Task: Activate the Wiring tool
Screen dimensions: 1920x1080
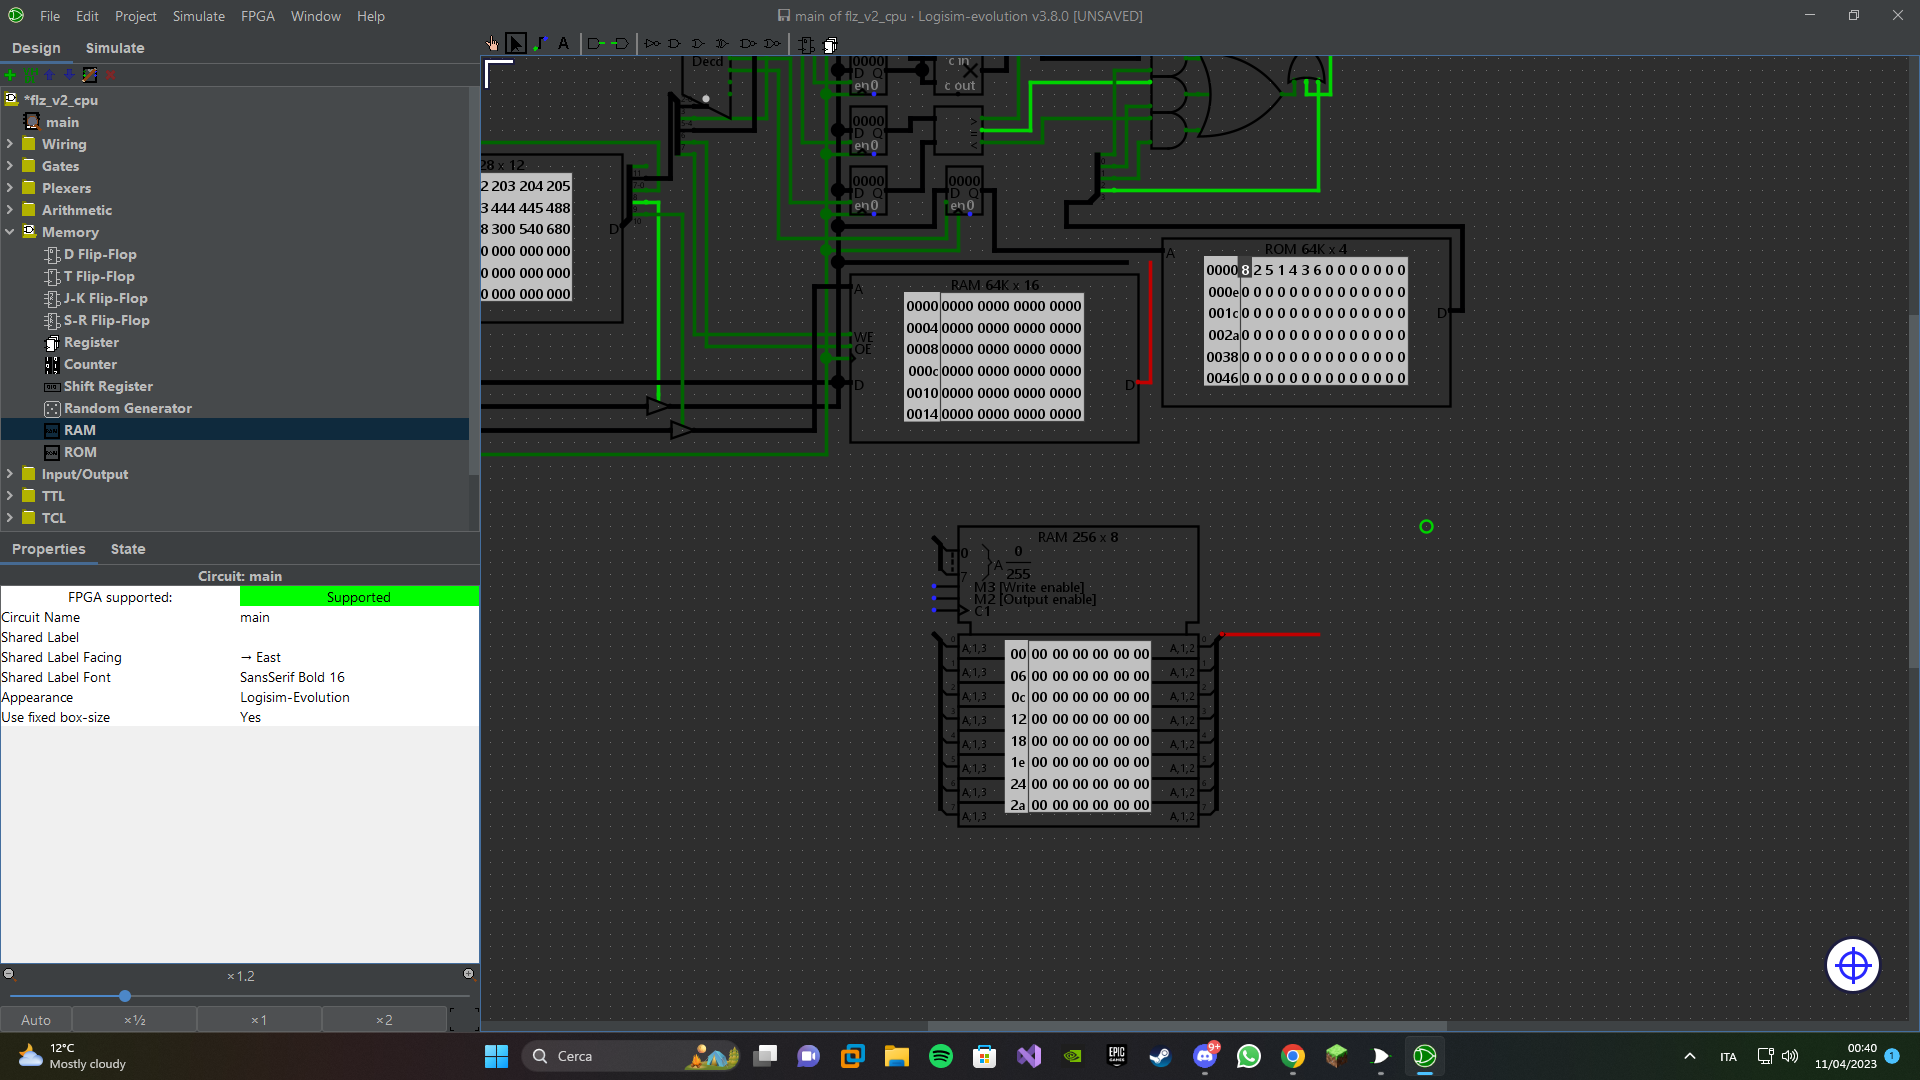Action: click(540, 43)
